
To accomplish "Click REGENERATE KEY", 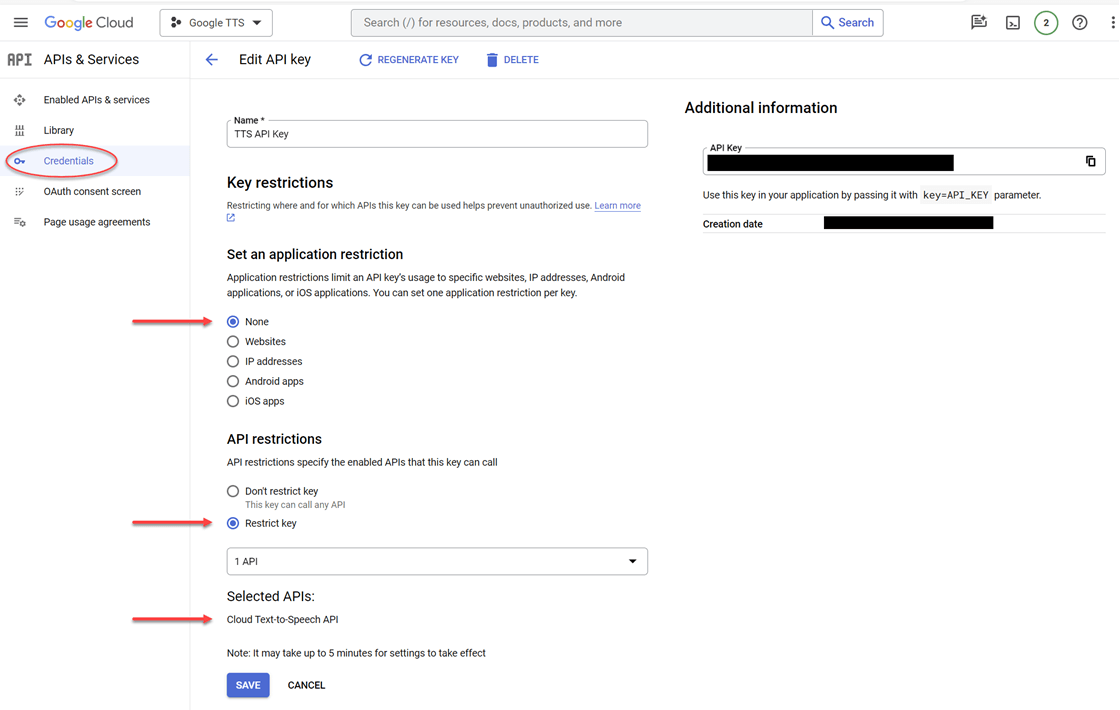I will (409, 60).
